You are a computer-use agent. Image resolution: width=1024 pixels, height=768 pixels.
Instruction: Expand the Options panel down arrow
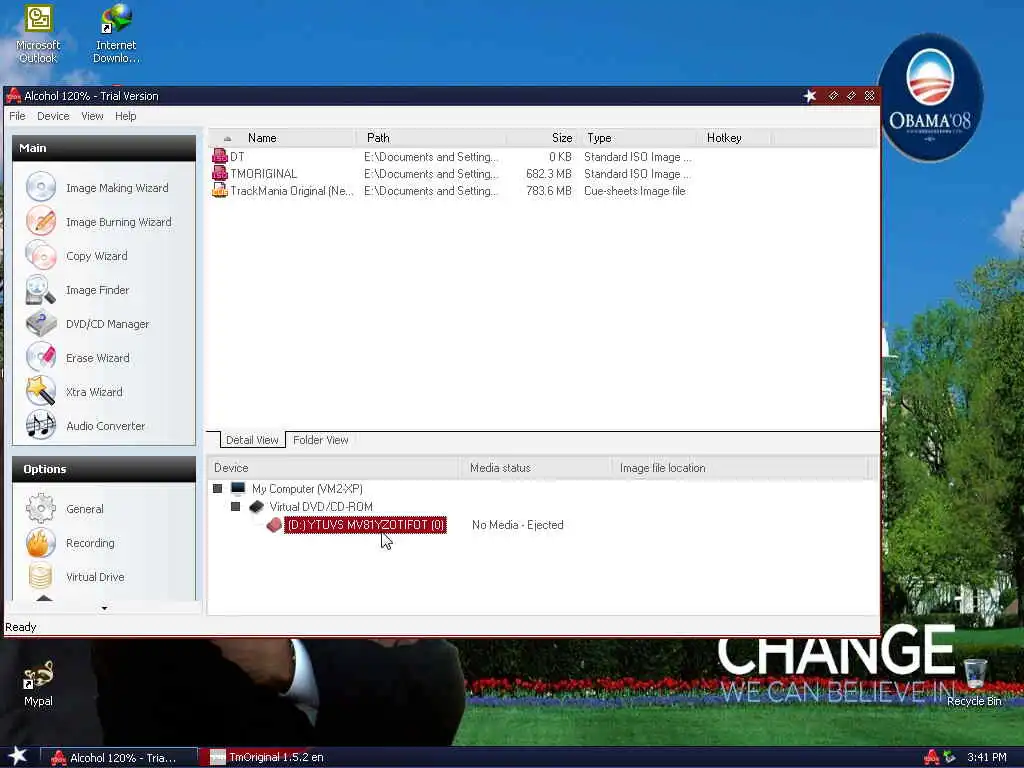pos(104,609)
